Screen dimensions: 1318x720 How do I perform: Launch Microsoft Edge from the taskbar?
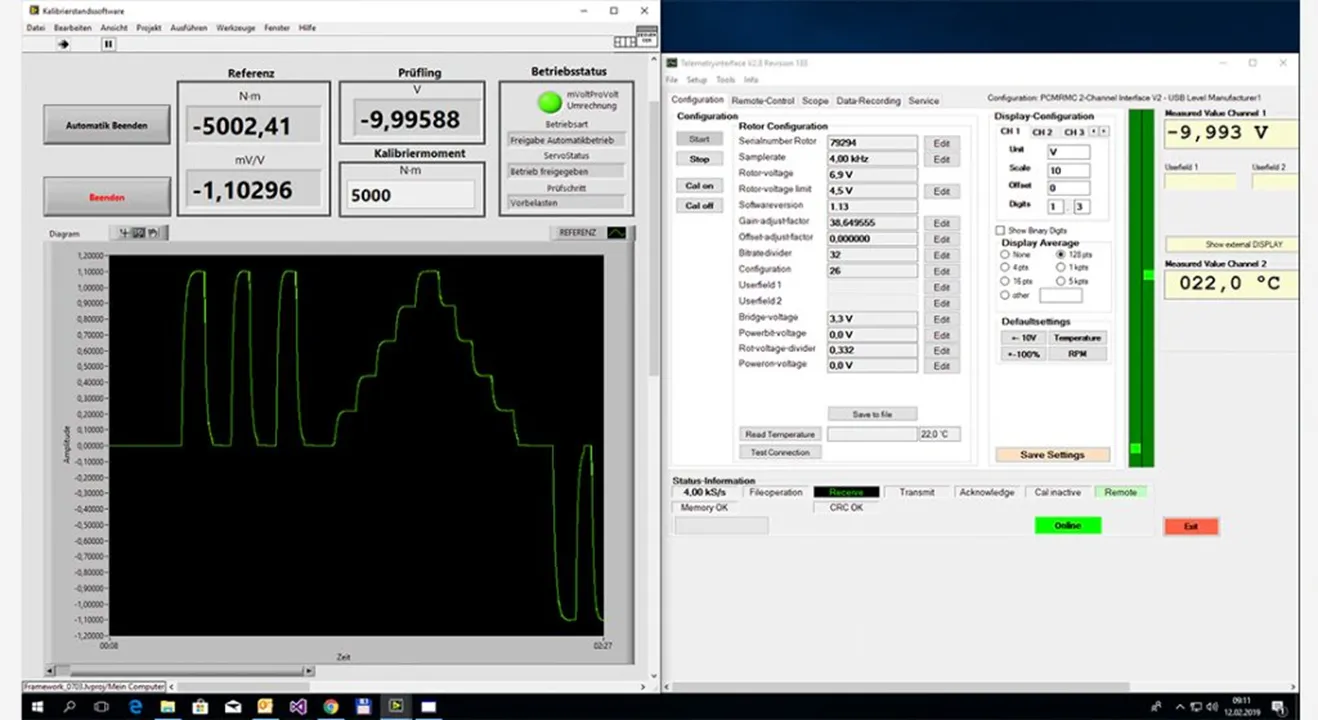[135, 706]
